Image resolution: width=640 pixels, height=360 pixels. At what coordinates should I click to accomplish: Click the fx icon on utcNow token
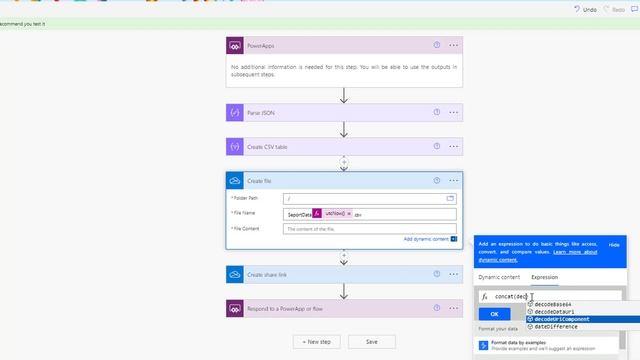(x=317, y=213)
